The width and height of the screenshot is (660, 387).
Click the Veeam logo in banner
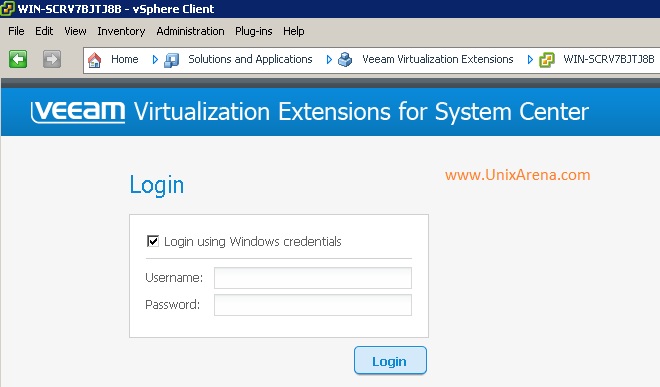coord(78,112)
